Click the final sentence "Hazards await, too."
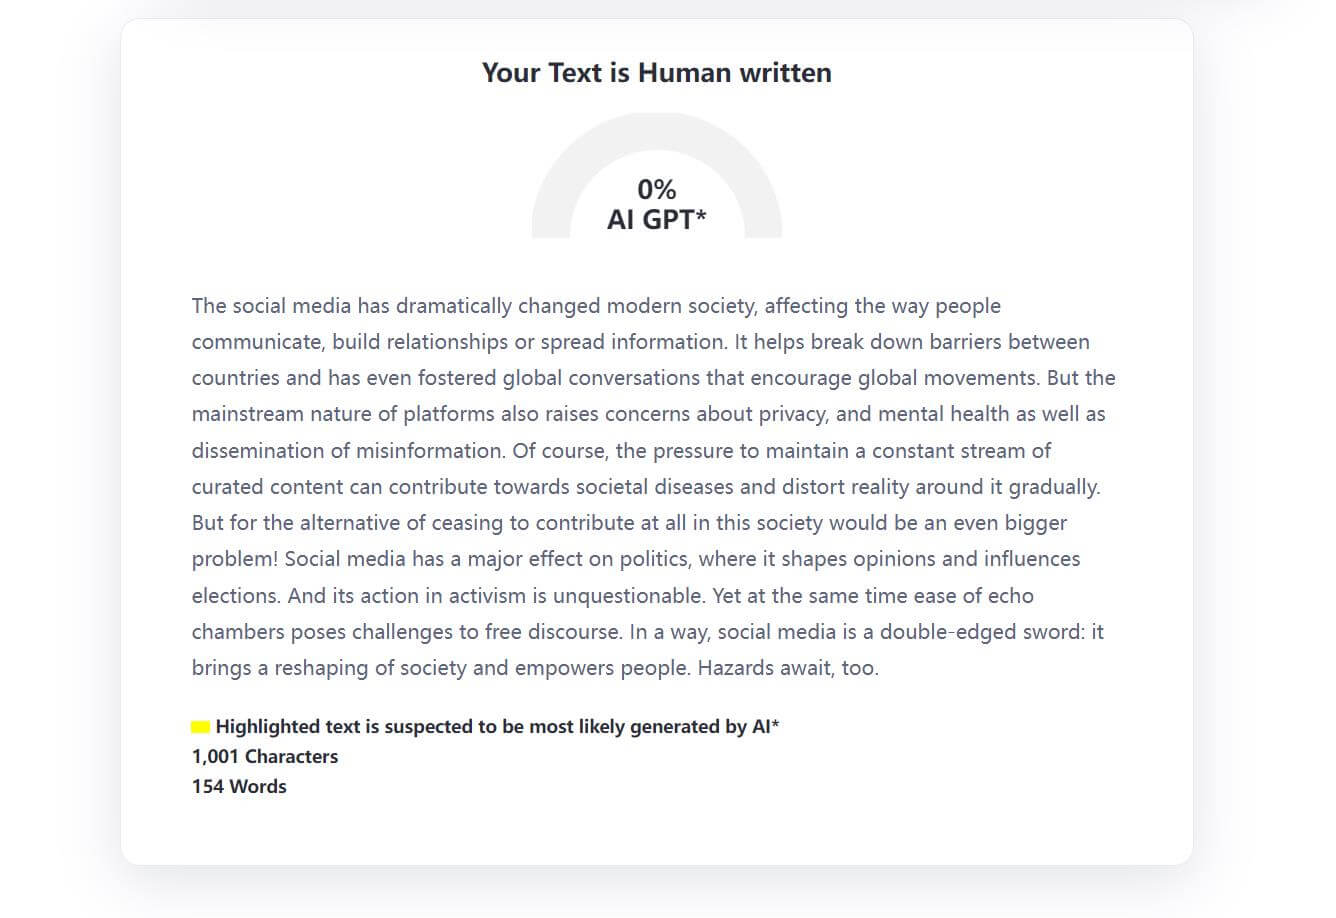Viewport: 1336px width, 918px height. 788,668
